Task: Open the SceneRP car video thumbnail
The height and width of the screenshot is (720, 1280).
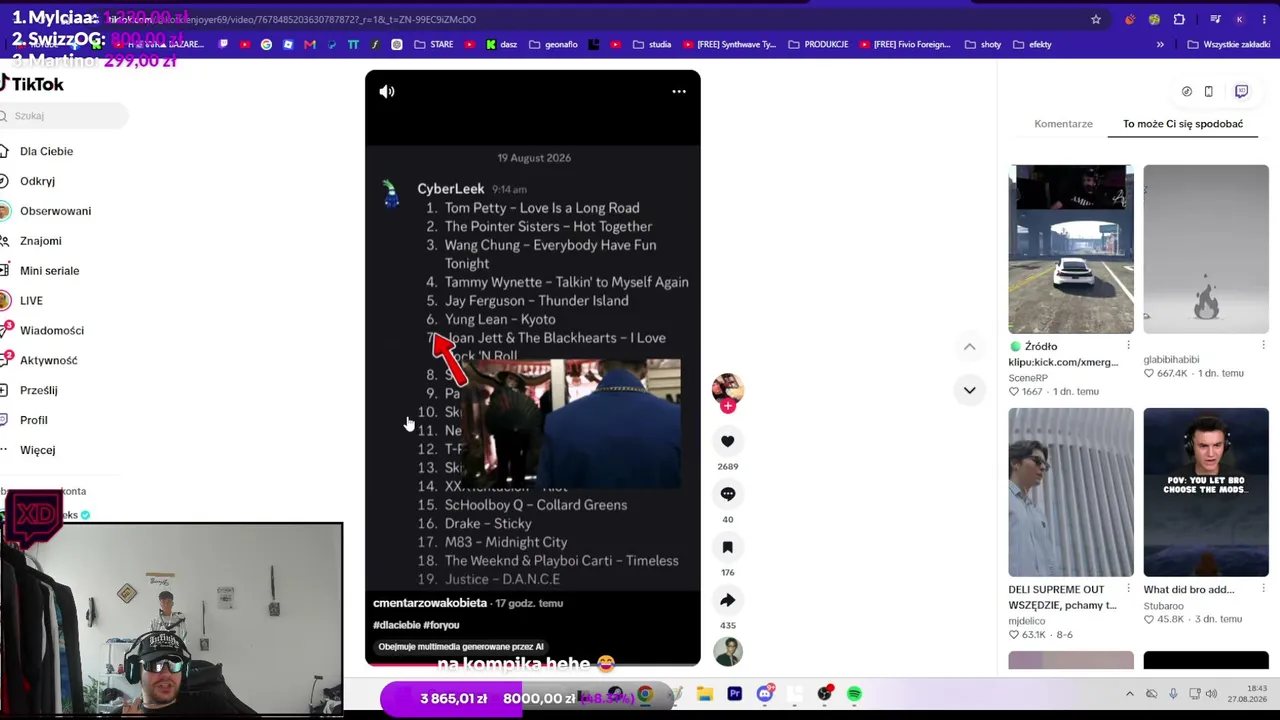Action: [x=1071, y=249]
